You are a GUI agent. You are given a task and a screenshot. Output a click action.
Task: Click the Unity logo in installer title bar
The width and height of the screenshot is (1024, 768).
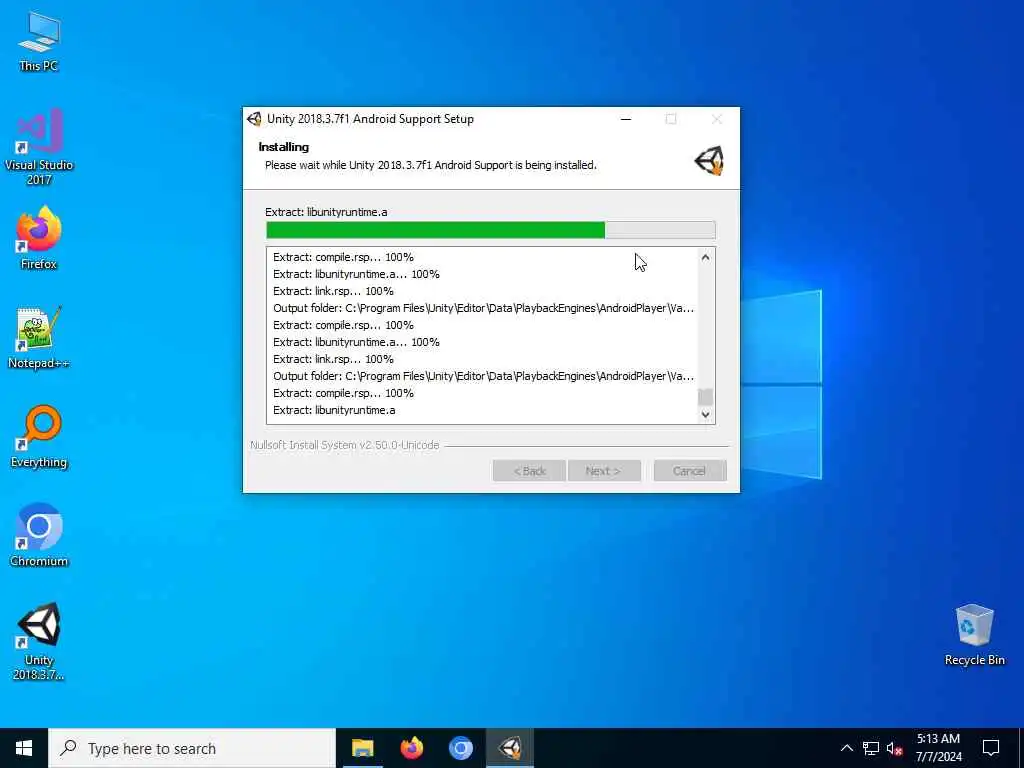pos(254,119)
